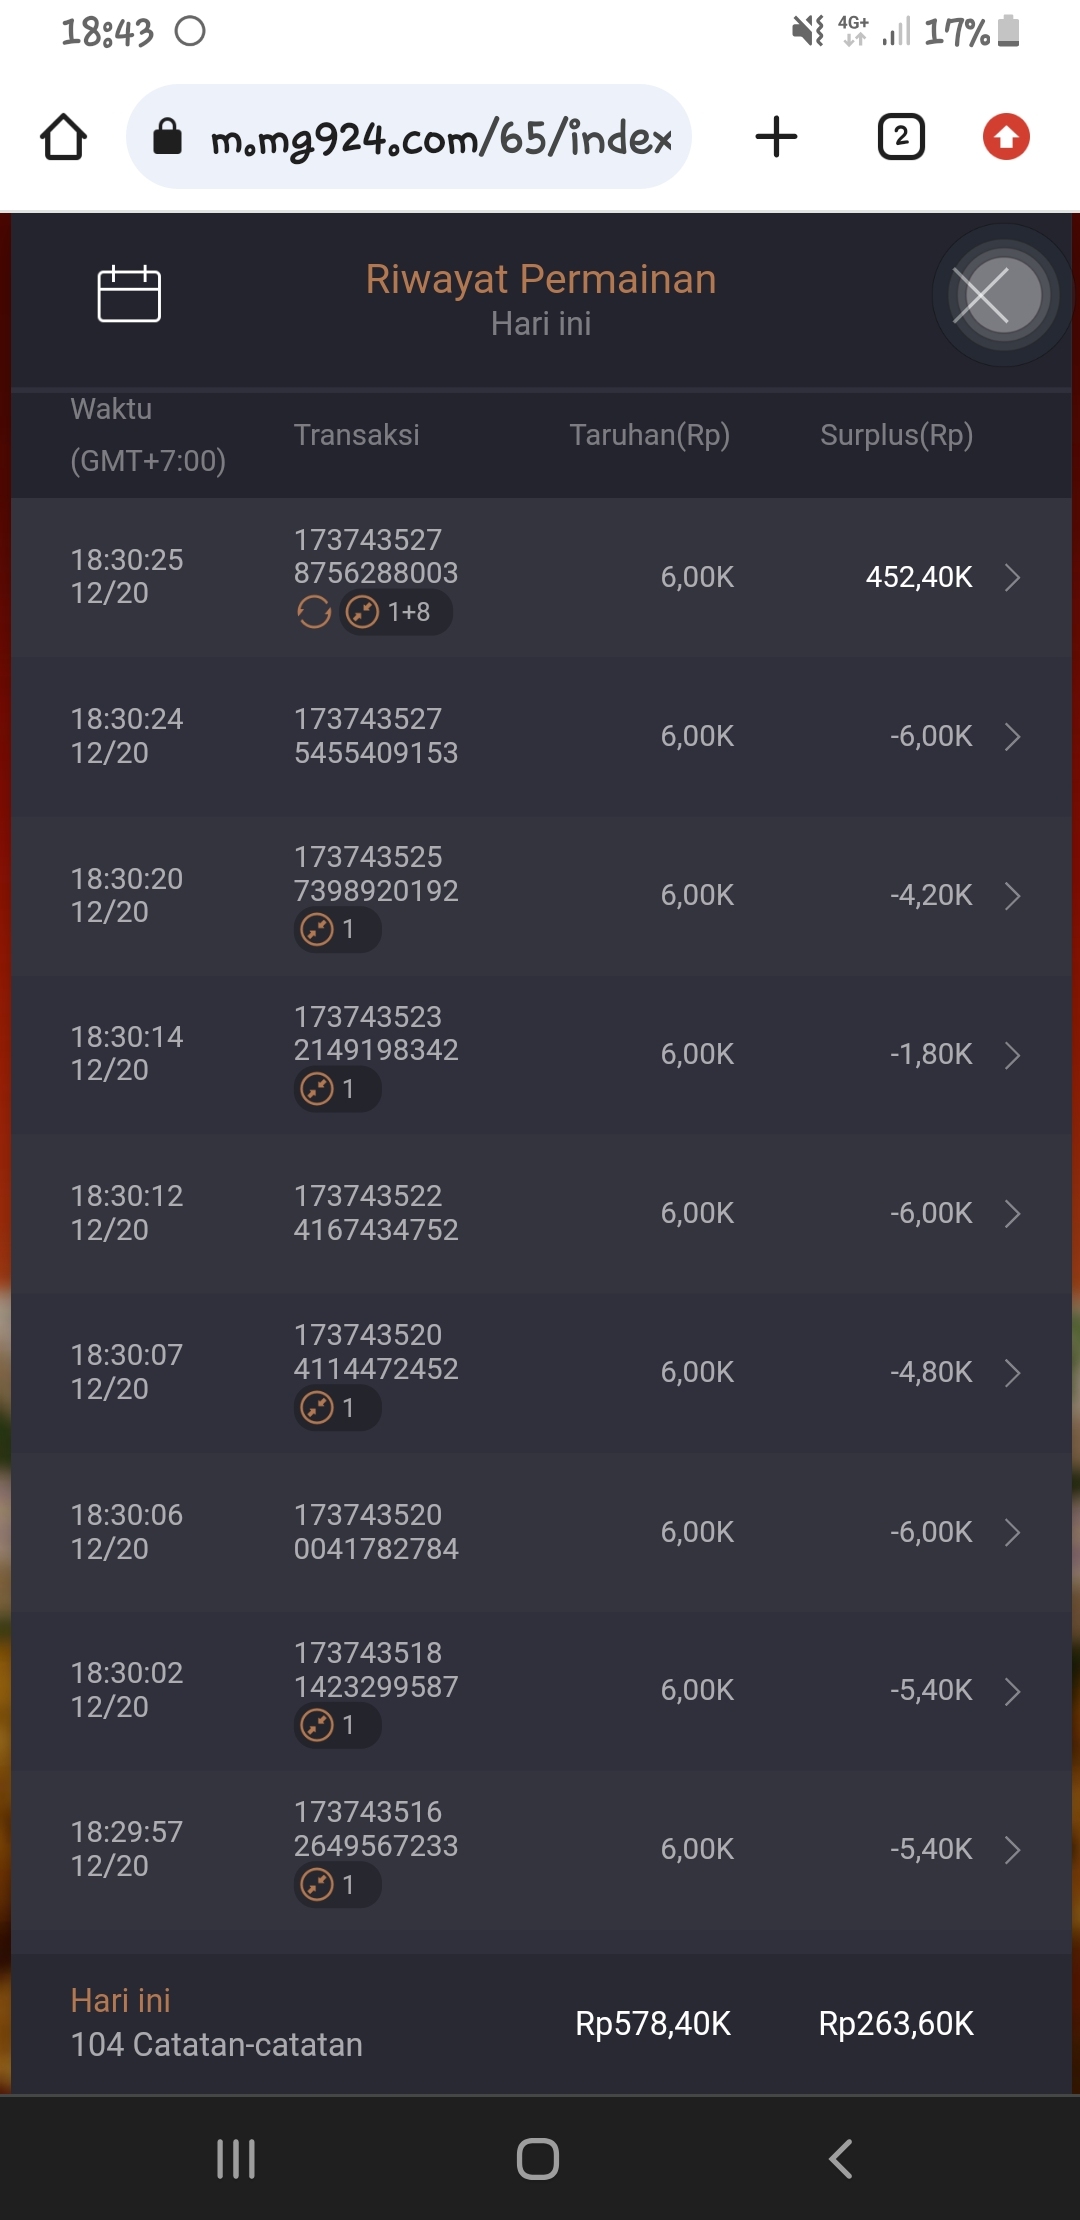Open the 18:29:57 record chevron
1080x2220 pixels.
pos(1012,1850)
